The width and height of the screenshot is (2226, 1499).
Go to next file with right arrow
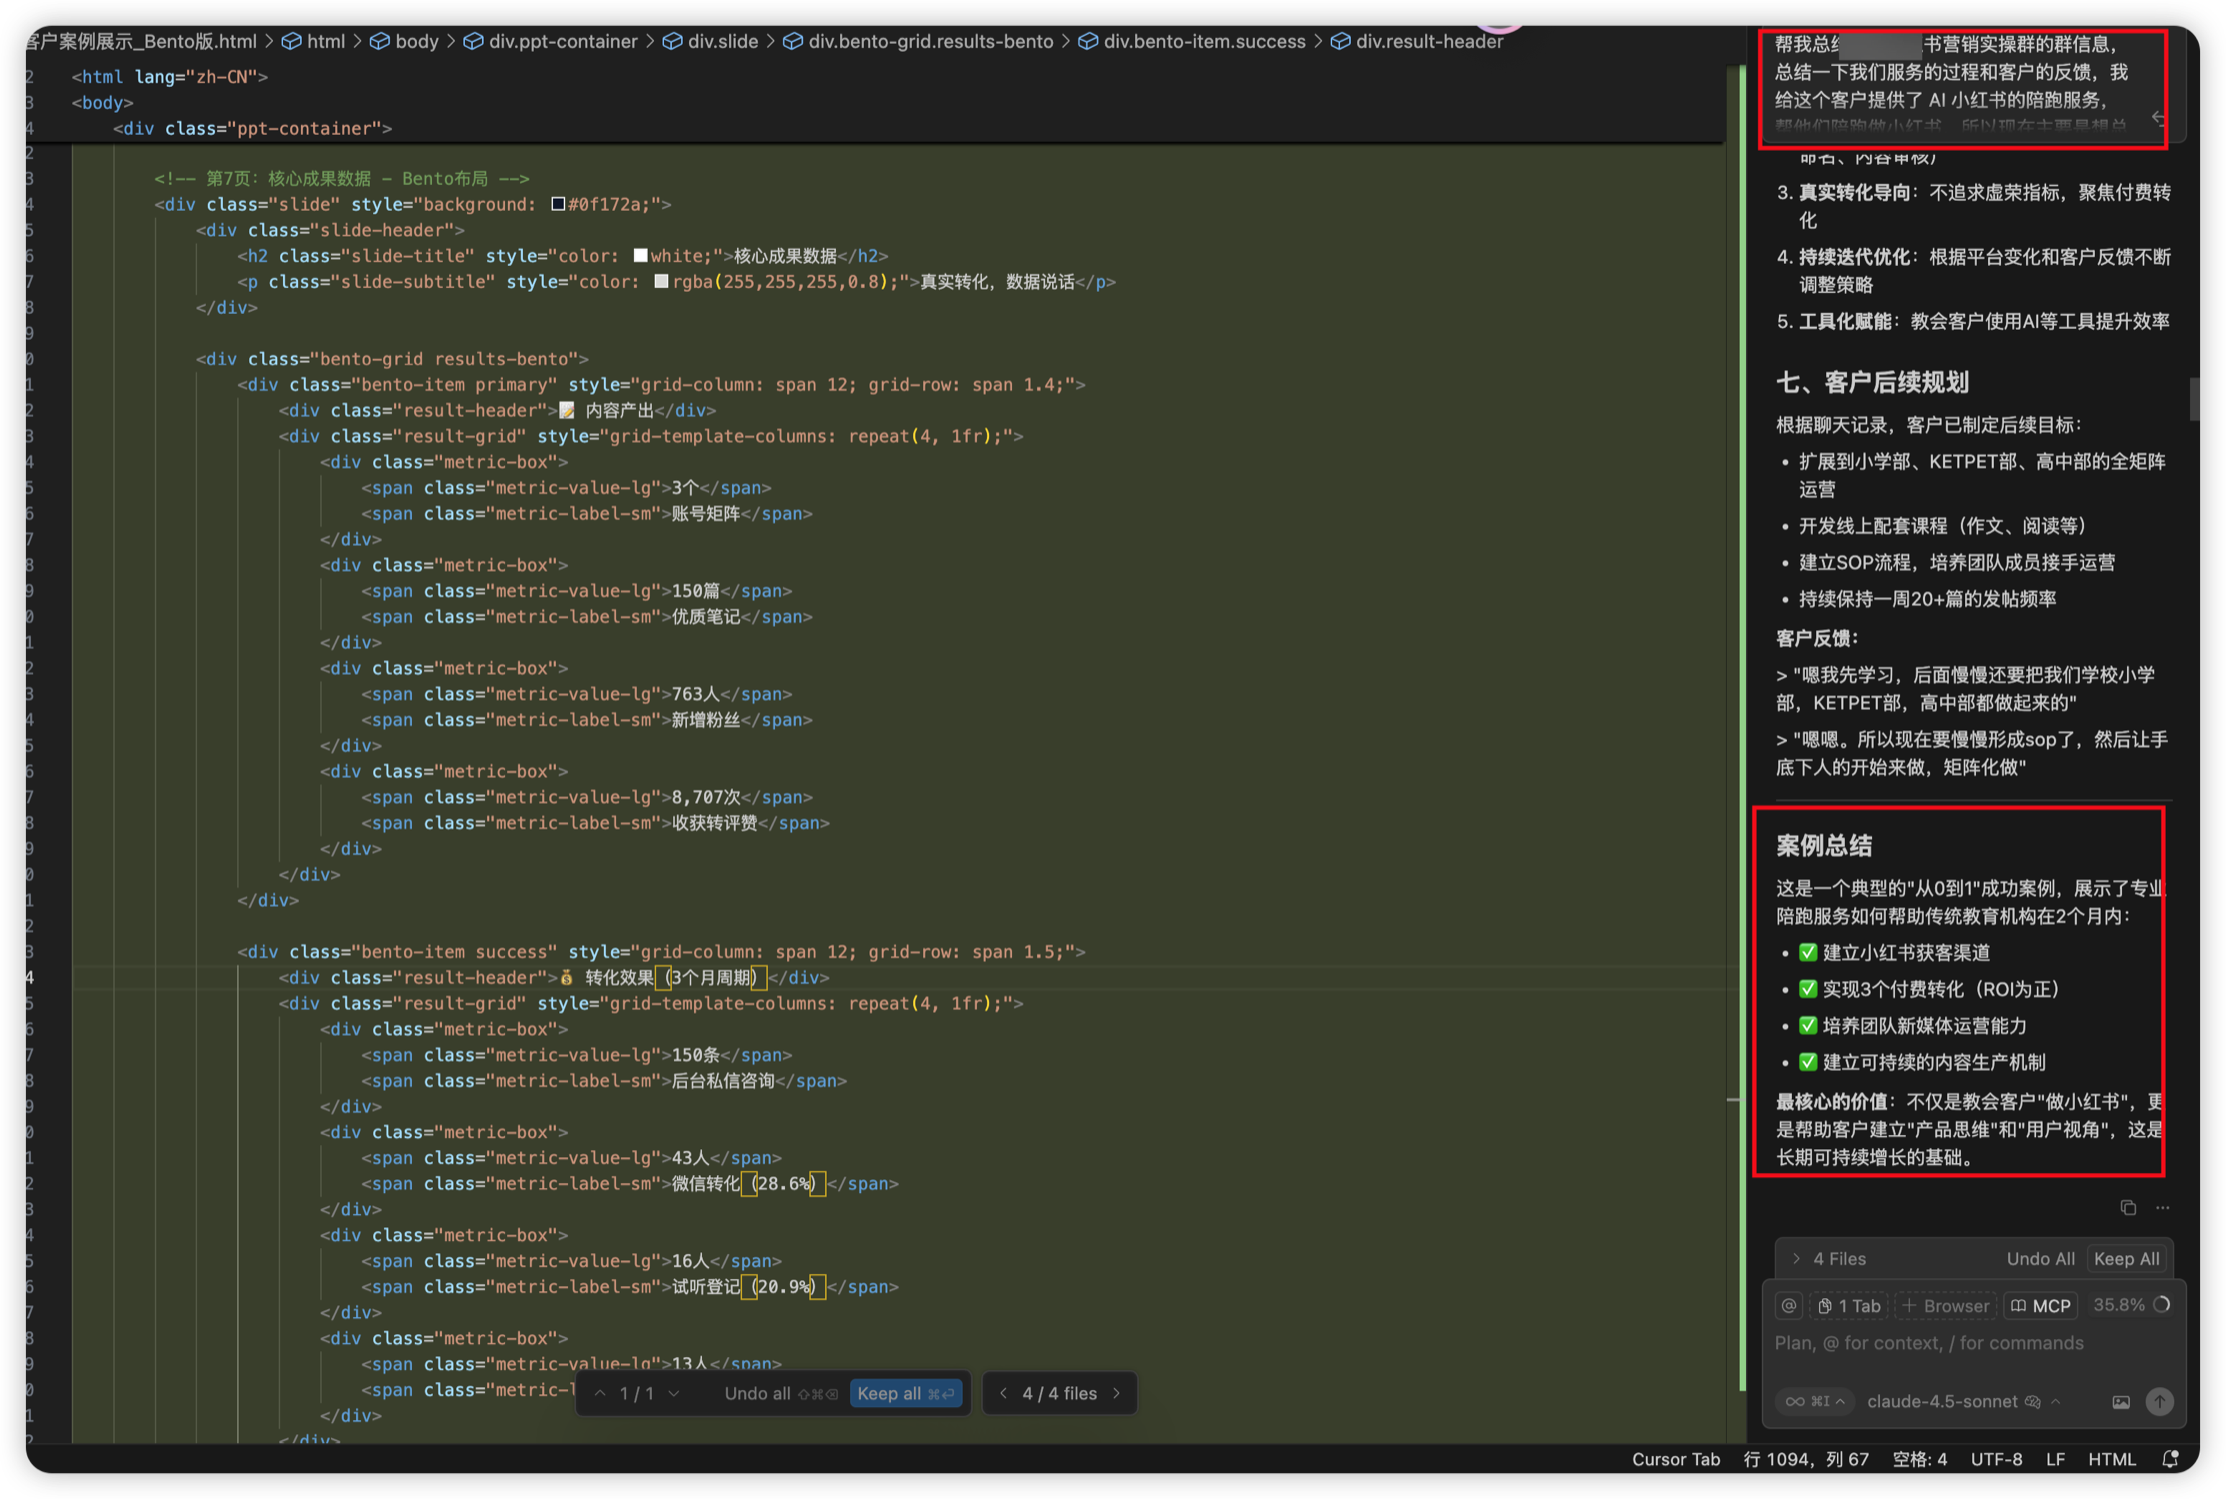(1117, 1393)
